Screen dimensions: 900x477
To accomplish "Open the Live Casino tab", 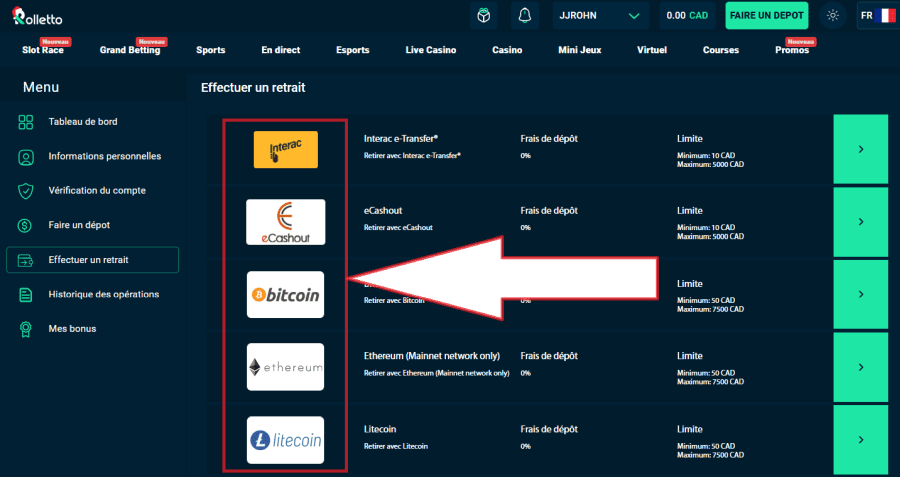I will (430, 50).
